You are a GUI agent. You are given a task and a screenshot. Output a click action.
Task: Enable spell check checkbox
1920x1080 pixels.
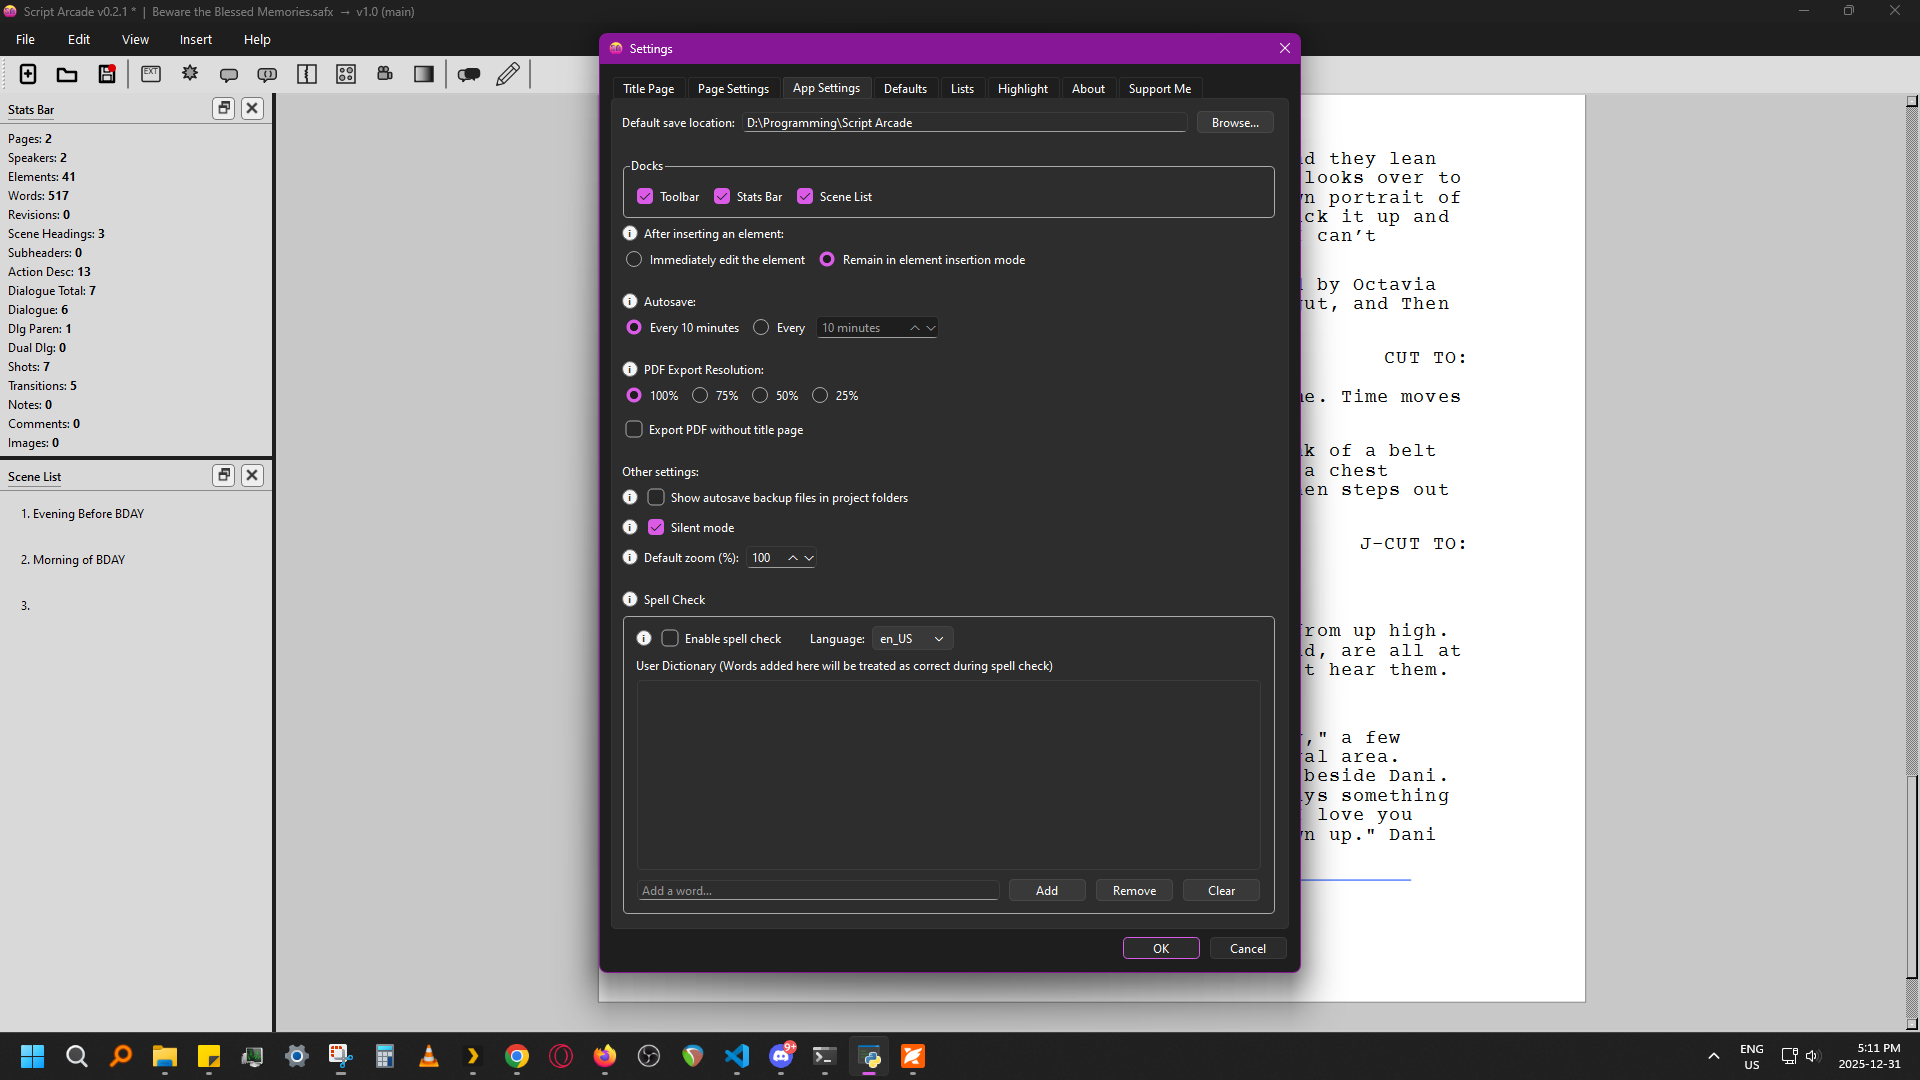pos(670,638)
